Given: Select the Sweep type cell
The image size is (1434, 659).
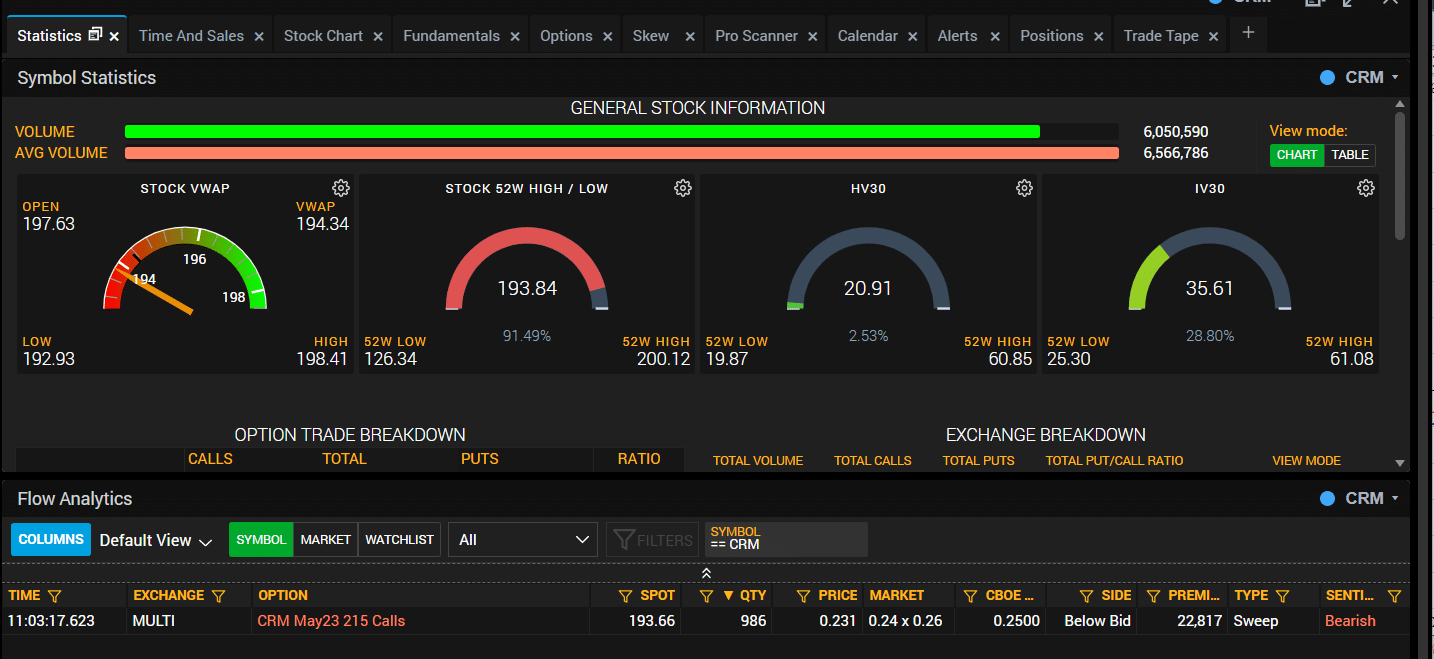Looking at the screenshot, I should pyautogui.click(x=1256, y=621).
